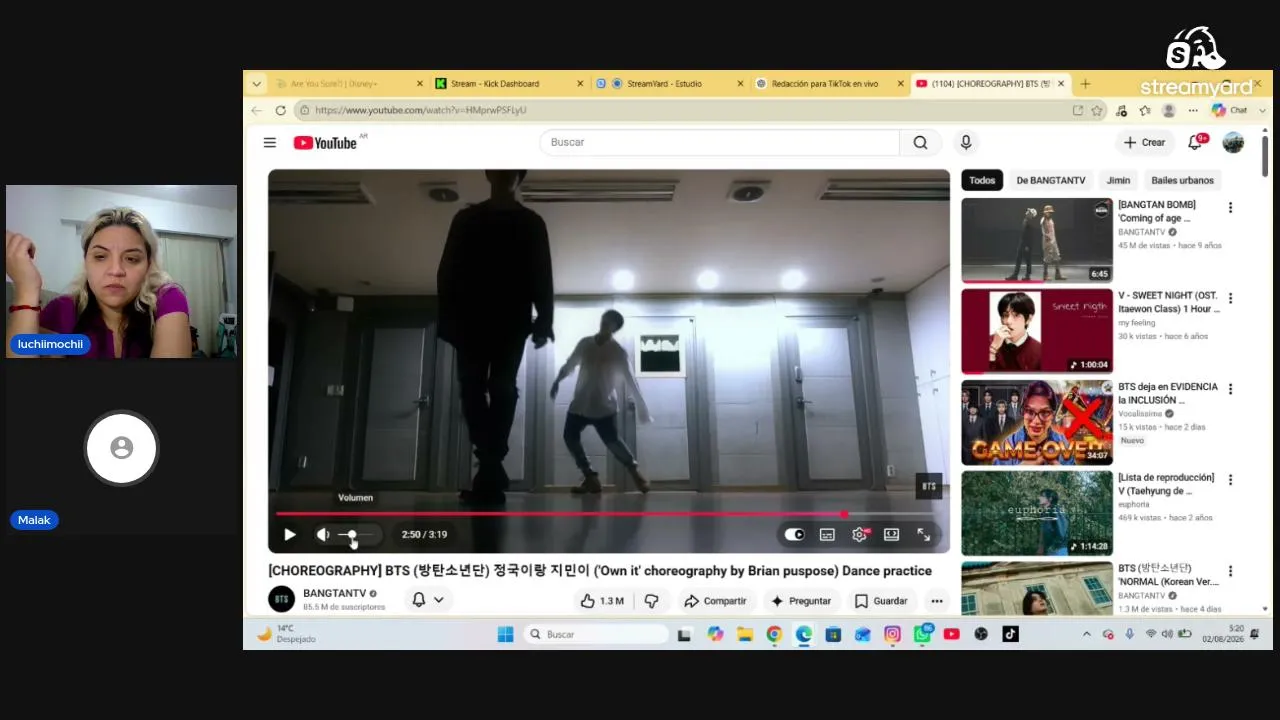Viewport: 1280px width, 720px height.
Task: Start voice search with the microphone
Action: coord(966,142)
